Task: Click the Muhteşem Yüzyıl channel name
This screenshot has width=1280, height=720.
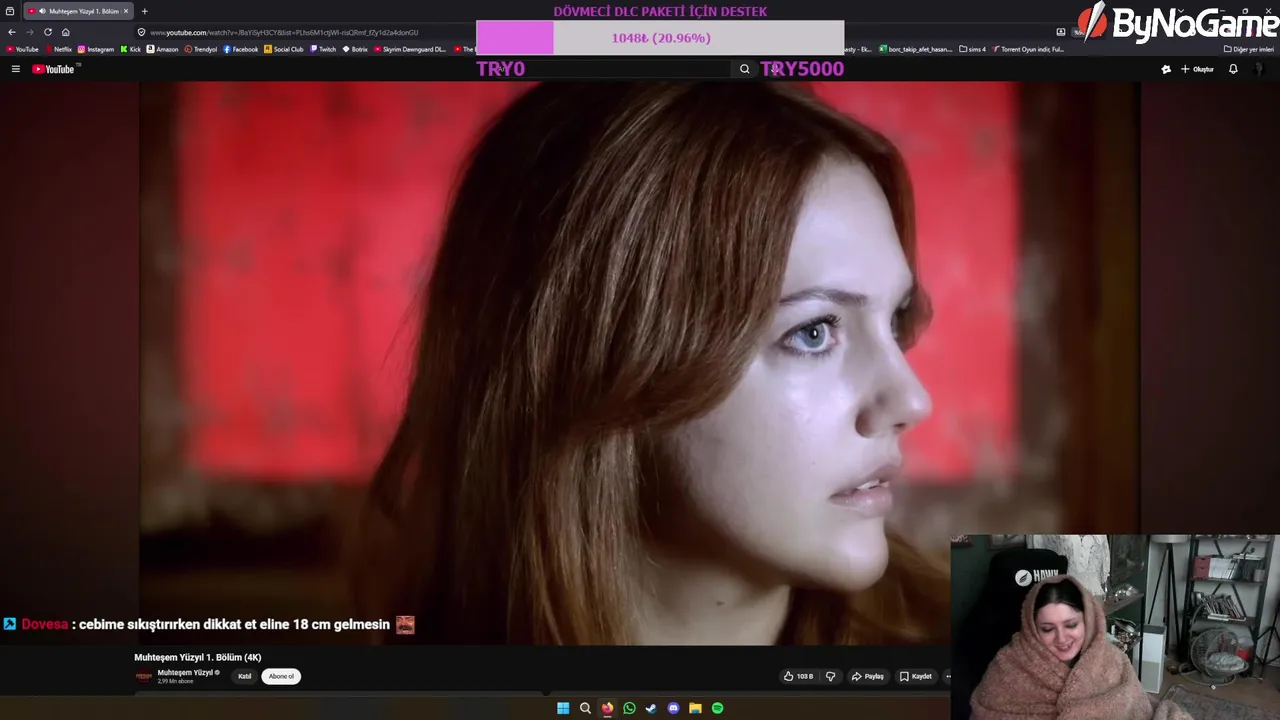Action: 185,673
